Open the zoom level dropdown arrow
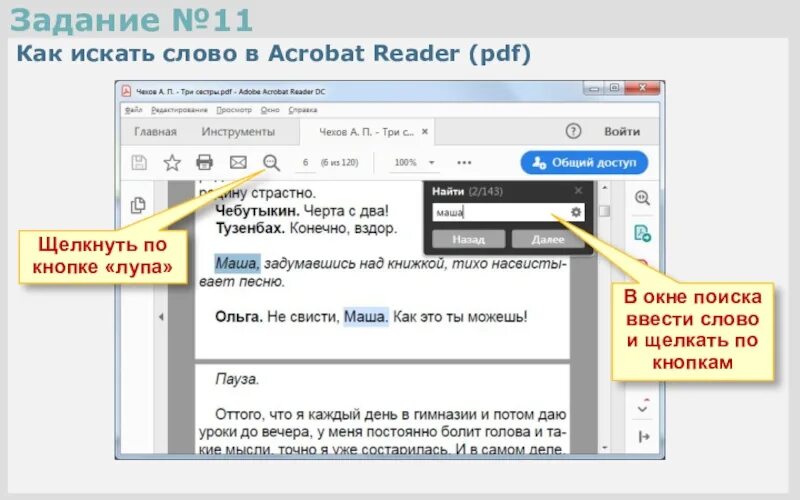Image resolution: width=800 pixels, height=500 pixels. click(431, 163)
